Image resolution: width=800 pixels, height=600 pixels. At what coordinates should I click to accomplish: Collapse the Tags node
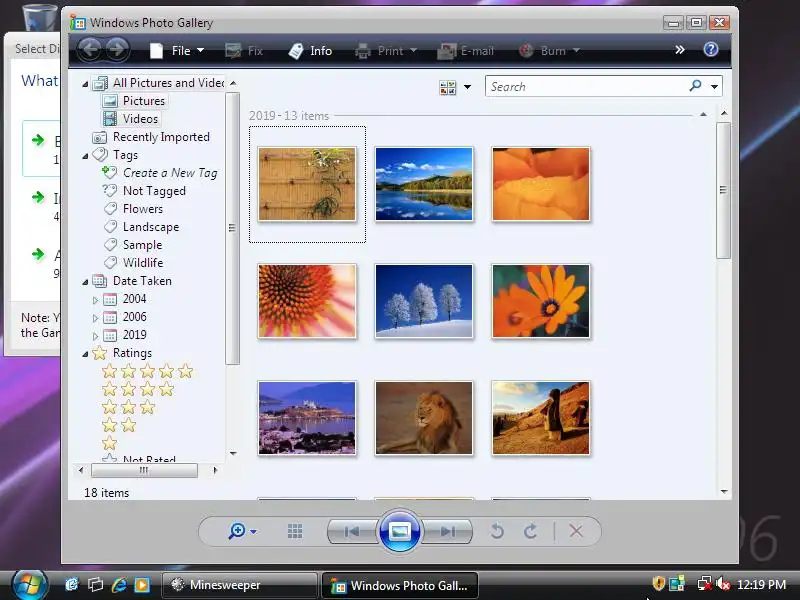[x=85, y=156]
